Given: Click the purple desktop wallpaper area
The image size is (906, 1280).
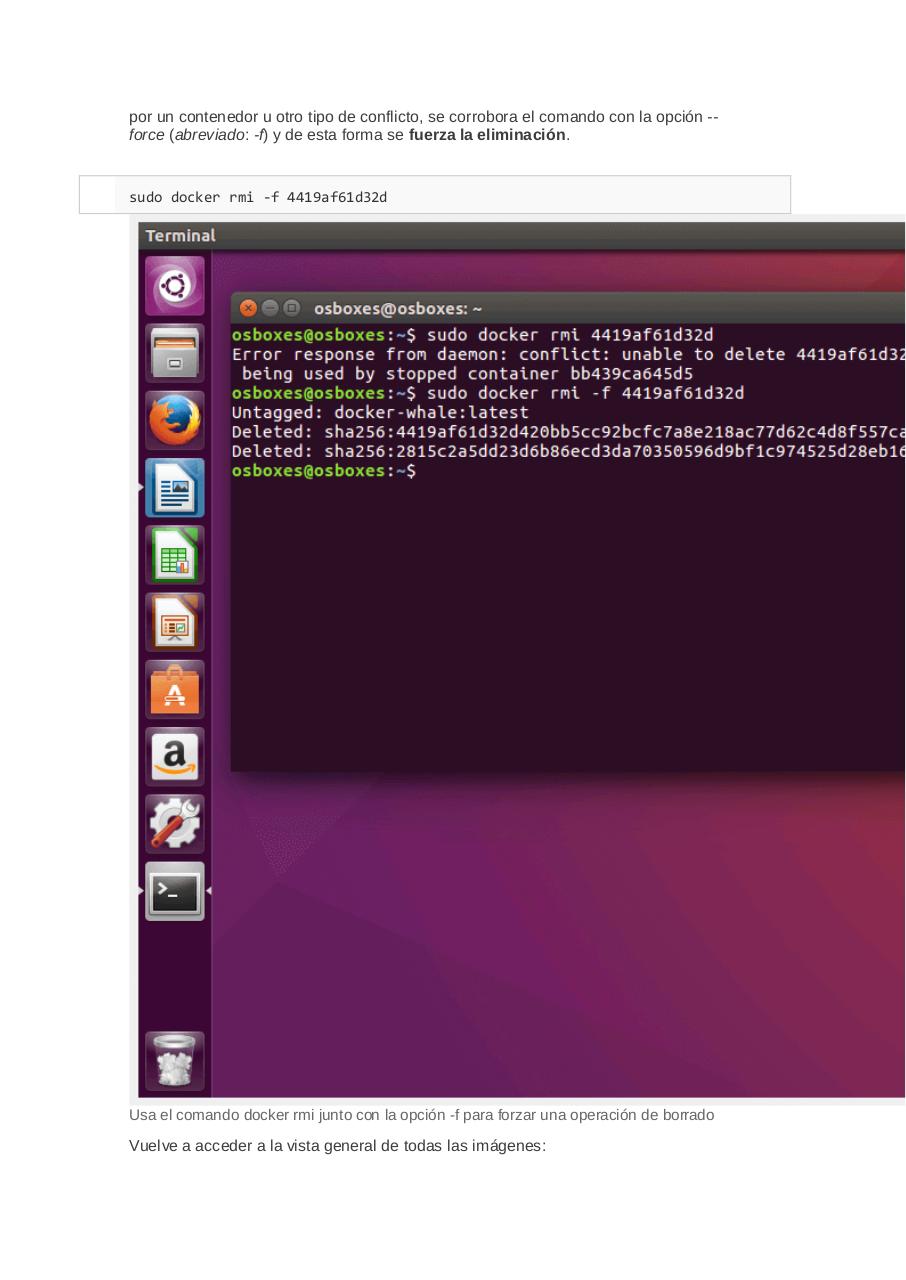Looking at the screenshot, I should coord(550,950).
